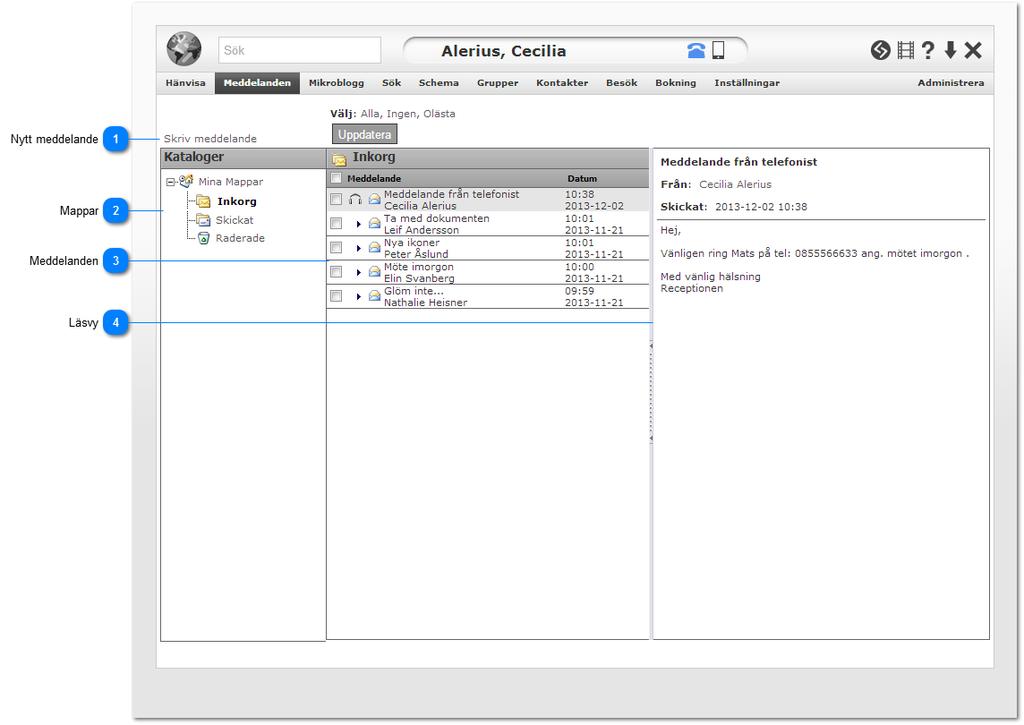Click the Inkorg folder icon in tree

204,201
